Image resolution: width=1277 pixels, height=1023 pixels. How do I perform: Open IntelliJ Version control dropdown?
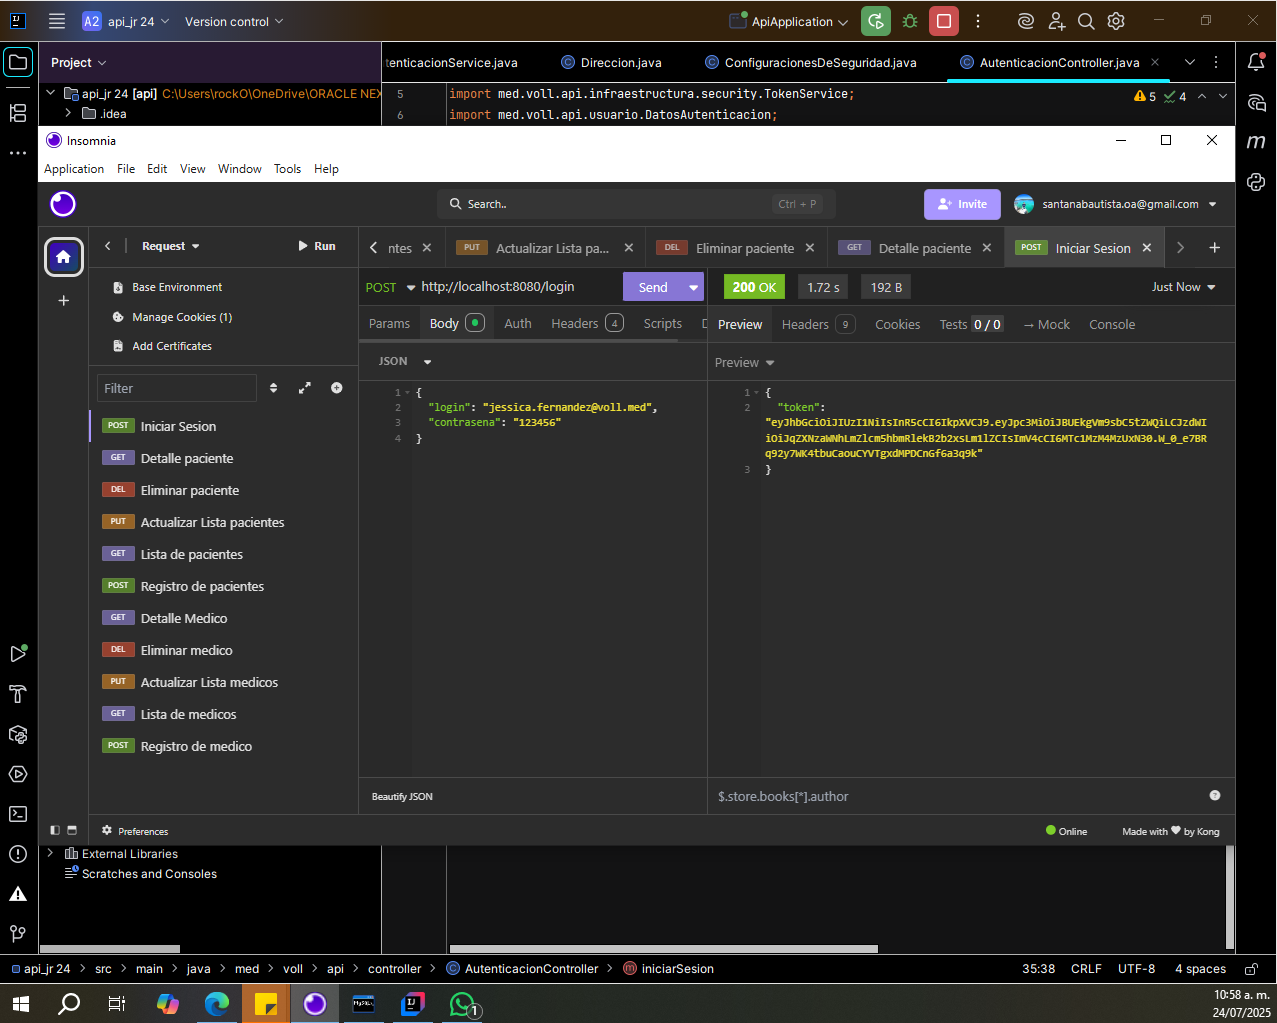pyautogui.click(x=234, y=21)
